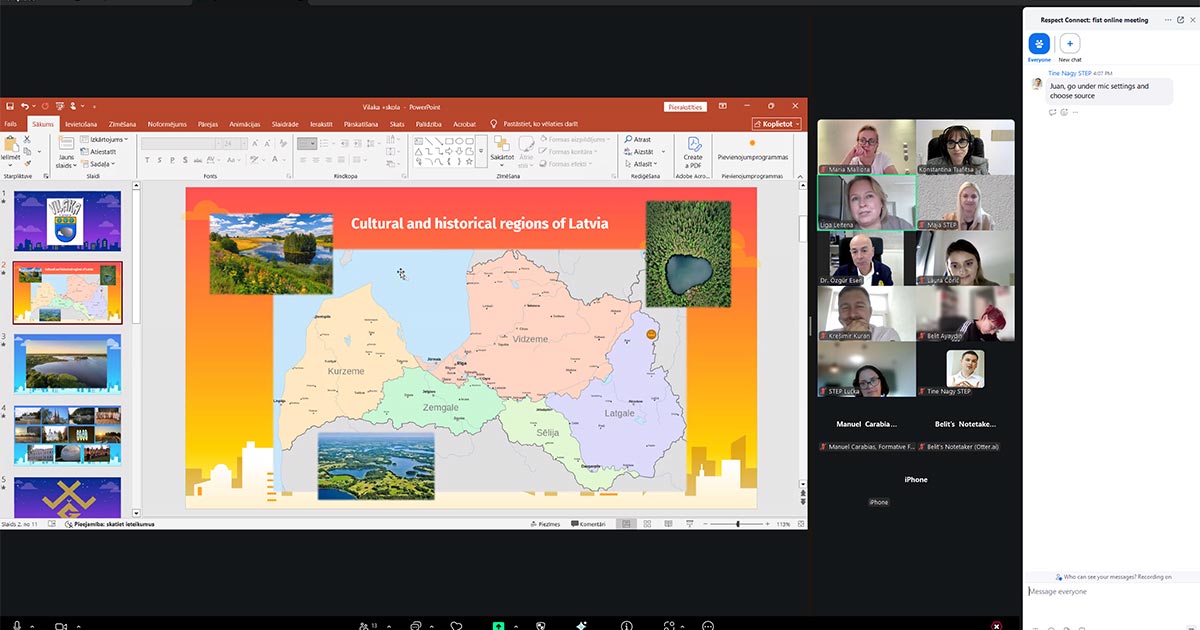Open the Animācijas ribbon tab
The width and height of the screenshot is (1200, 630).
pyautogui.click(x=244, y=124)
